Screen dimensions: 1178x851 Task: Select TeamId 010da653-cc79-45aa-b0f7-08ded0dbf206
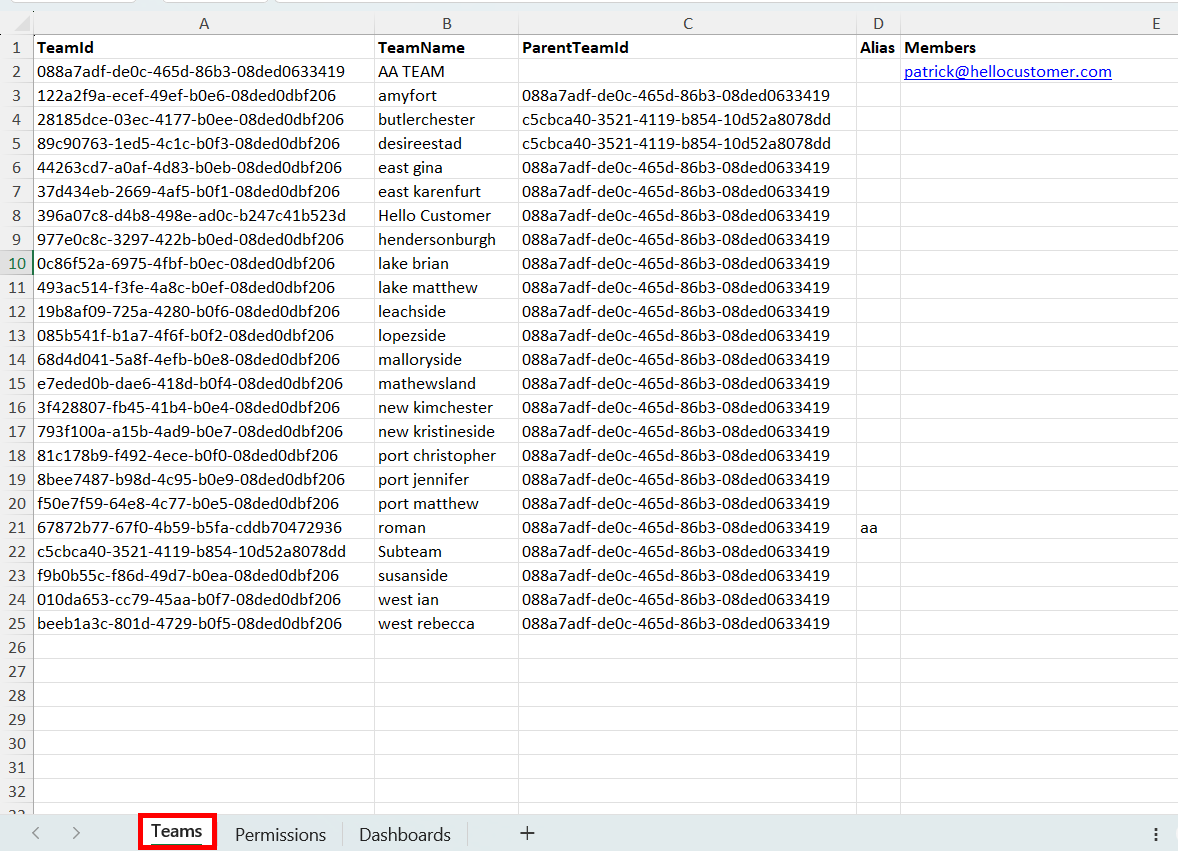tap(204, 599)
